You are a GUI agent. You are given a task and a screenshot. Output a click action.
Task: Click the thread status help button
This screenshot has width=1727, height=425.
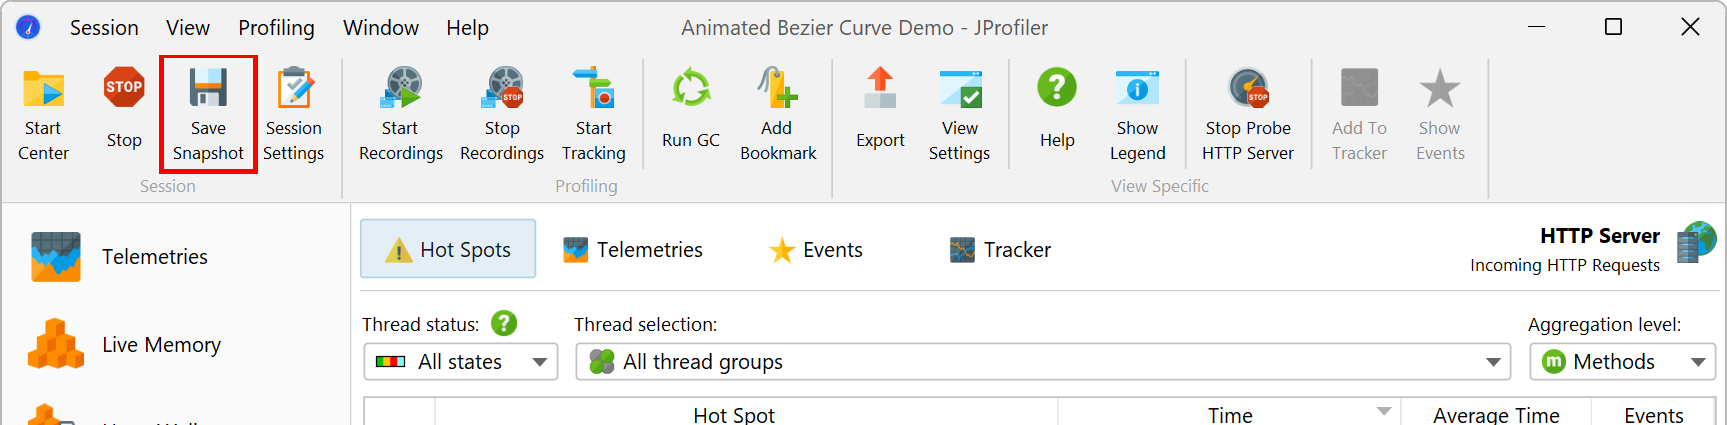click(x=505, y=324)
